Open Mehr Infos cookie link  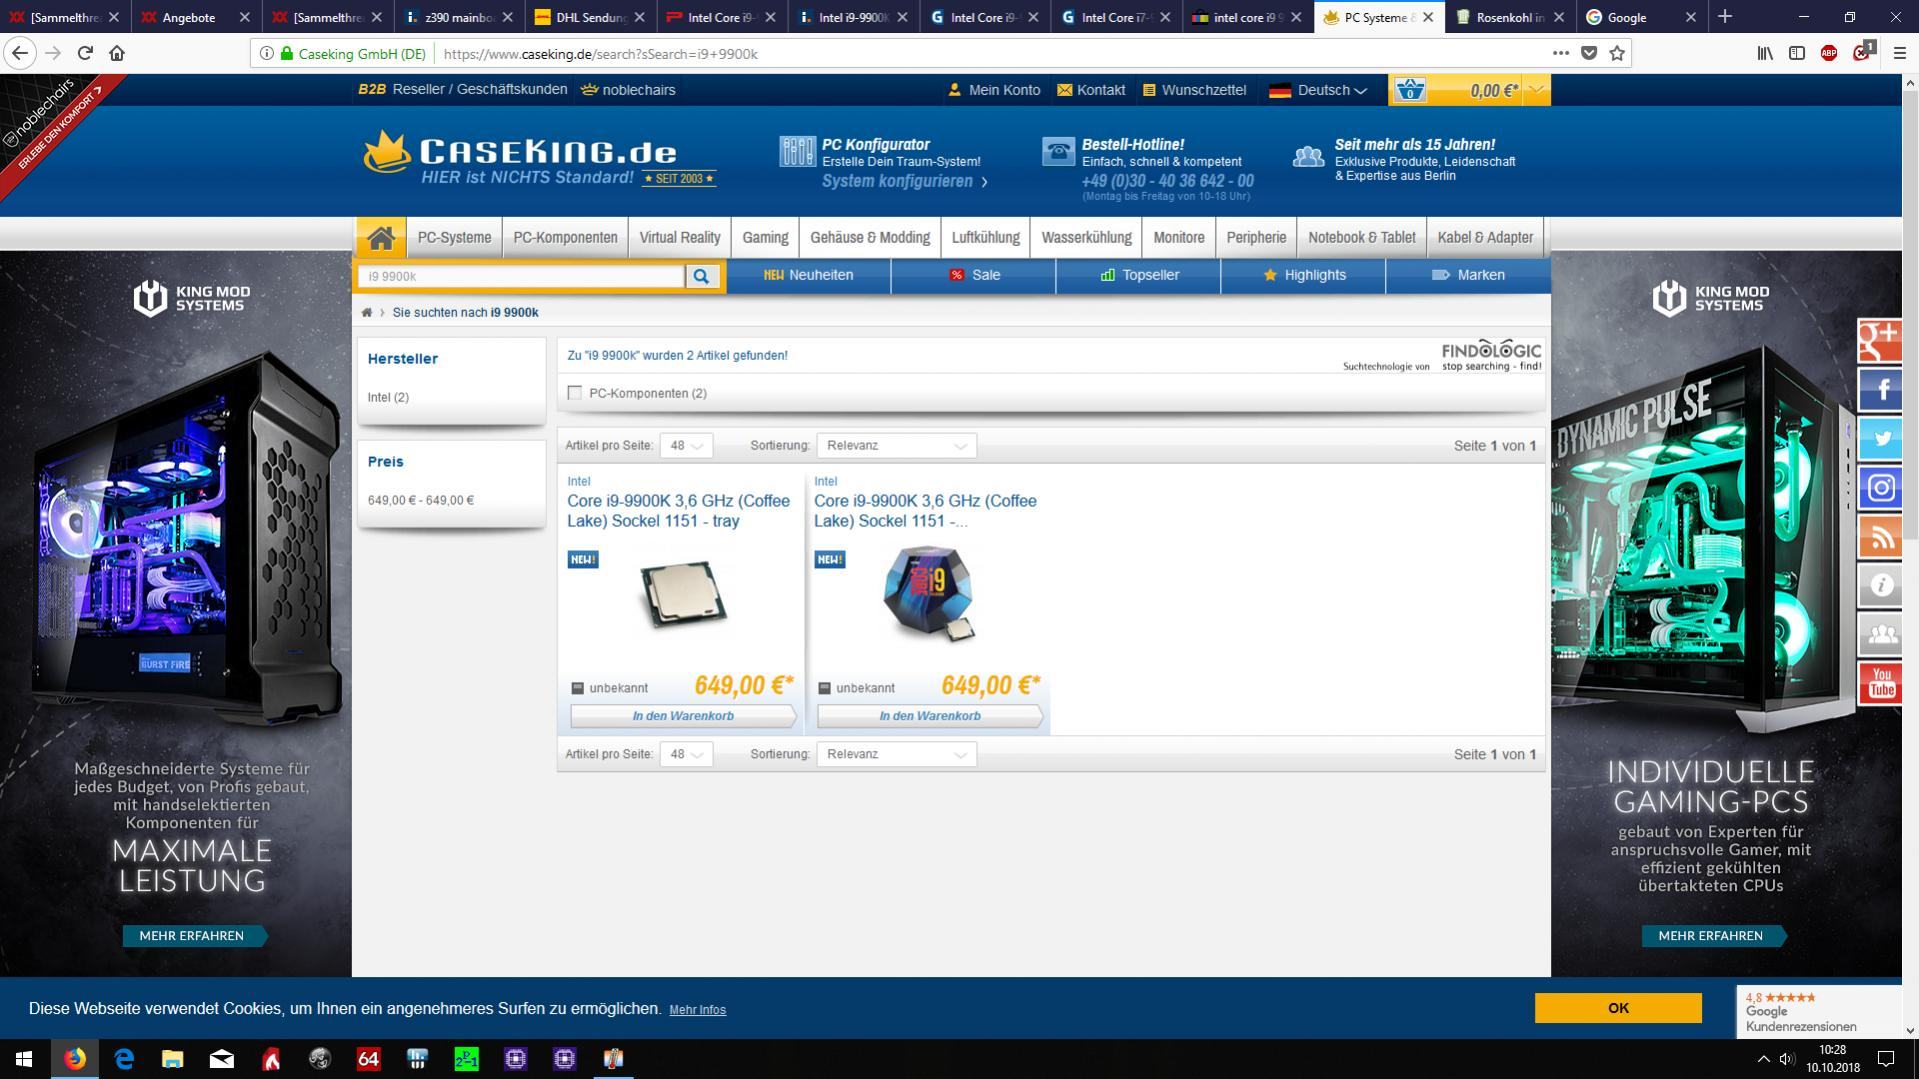tap(697, 1010)
